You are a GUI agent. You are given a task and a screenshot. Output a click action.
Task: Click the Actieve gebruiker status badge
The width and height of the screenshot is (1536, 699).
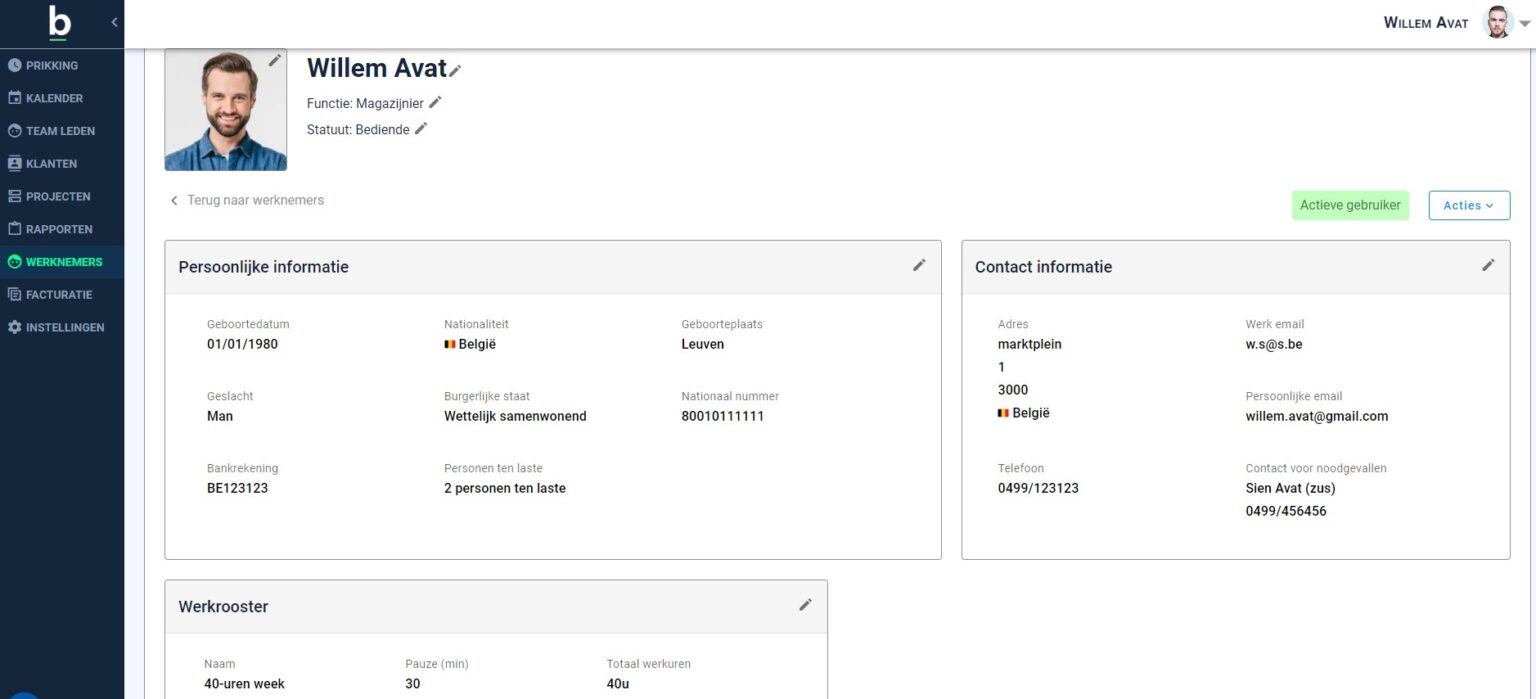1350,205
